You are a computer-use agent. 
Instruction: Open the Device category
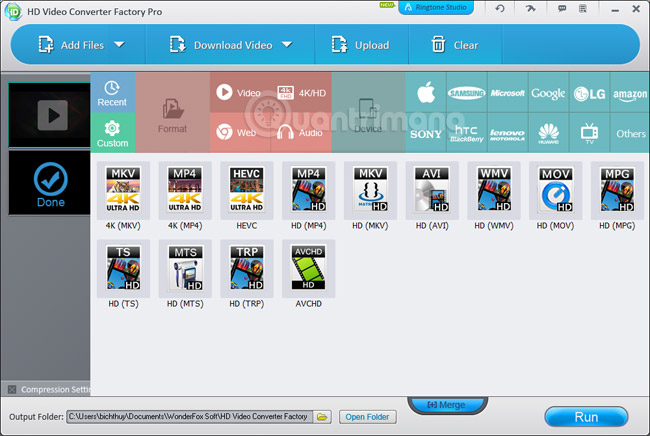point(368,113)
